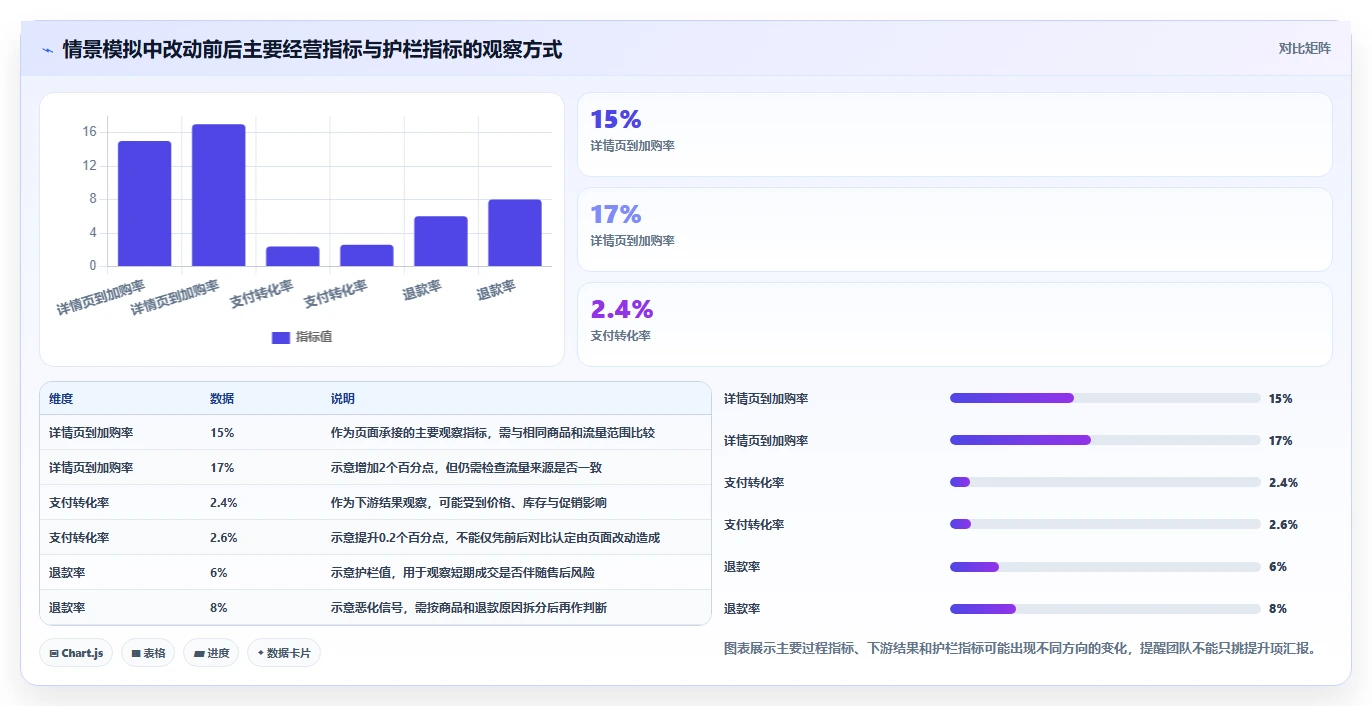Open the 15% 详情页到加购率 data card
The height and width of the screenshot is (706, 1372).
click(955, 135)
